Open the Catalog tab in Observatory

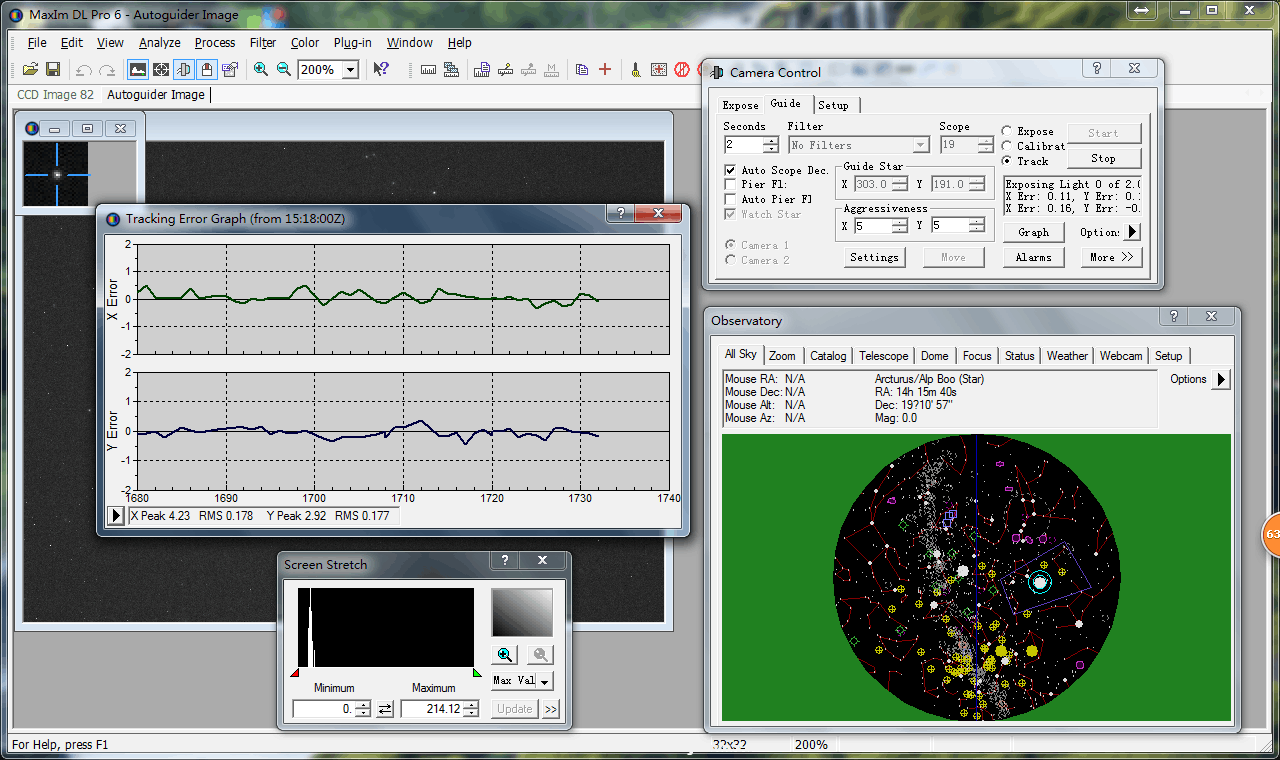click(828, 356)
